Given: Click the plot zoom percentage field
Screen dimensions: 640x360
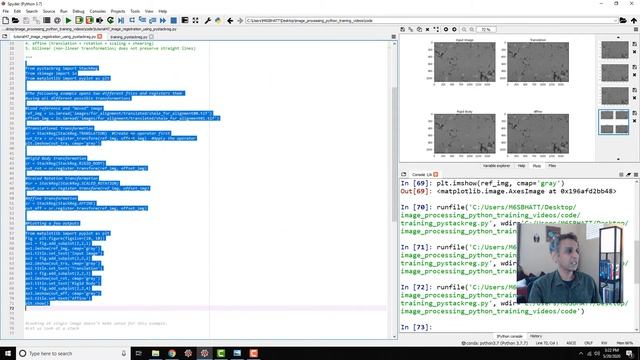Looking at the screenshot, I should [486, 29].
